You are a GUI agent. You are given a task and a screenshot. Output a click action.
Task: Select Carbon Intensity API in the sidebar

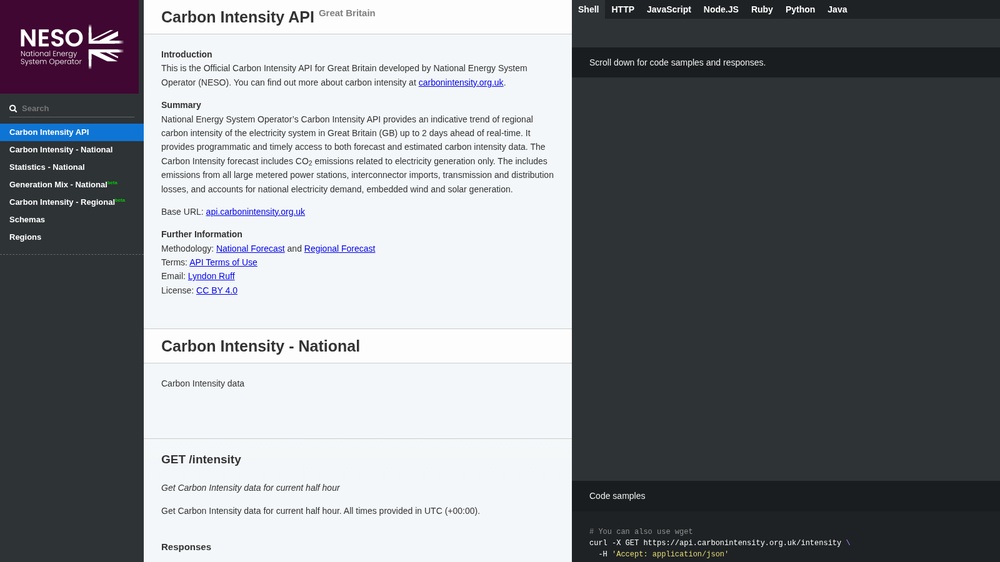tap(71, 132)
